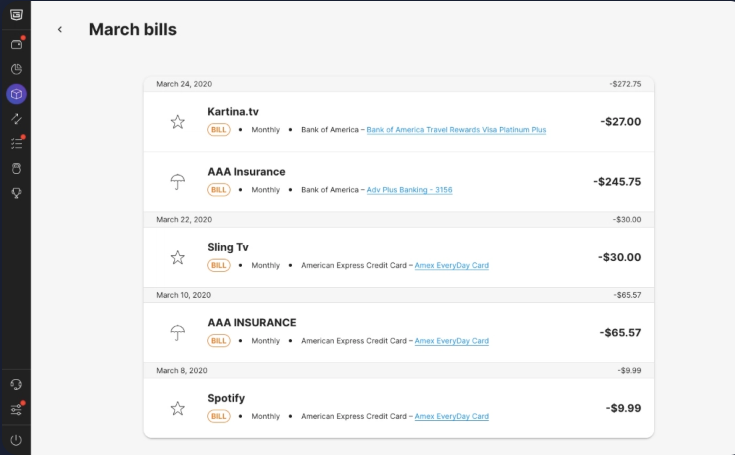Click the BILL badge on Kartina.tv
Screen dimensions: 735x455
pyautogui.click(x=219, y=130)
